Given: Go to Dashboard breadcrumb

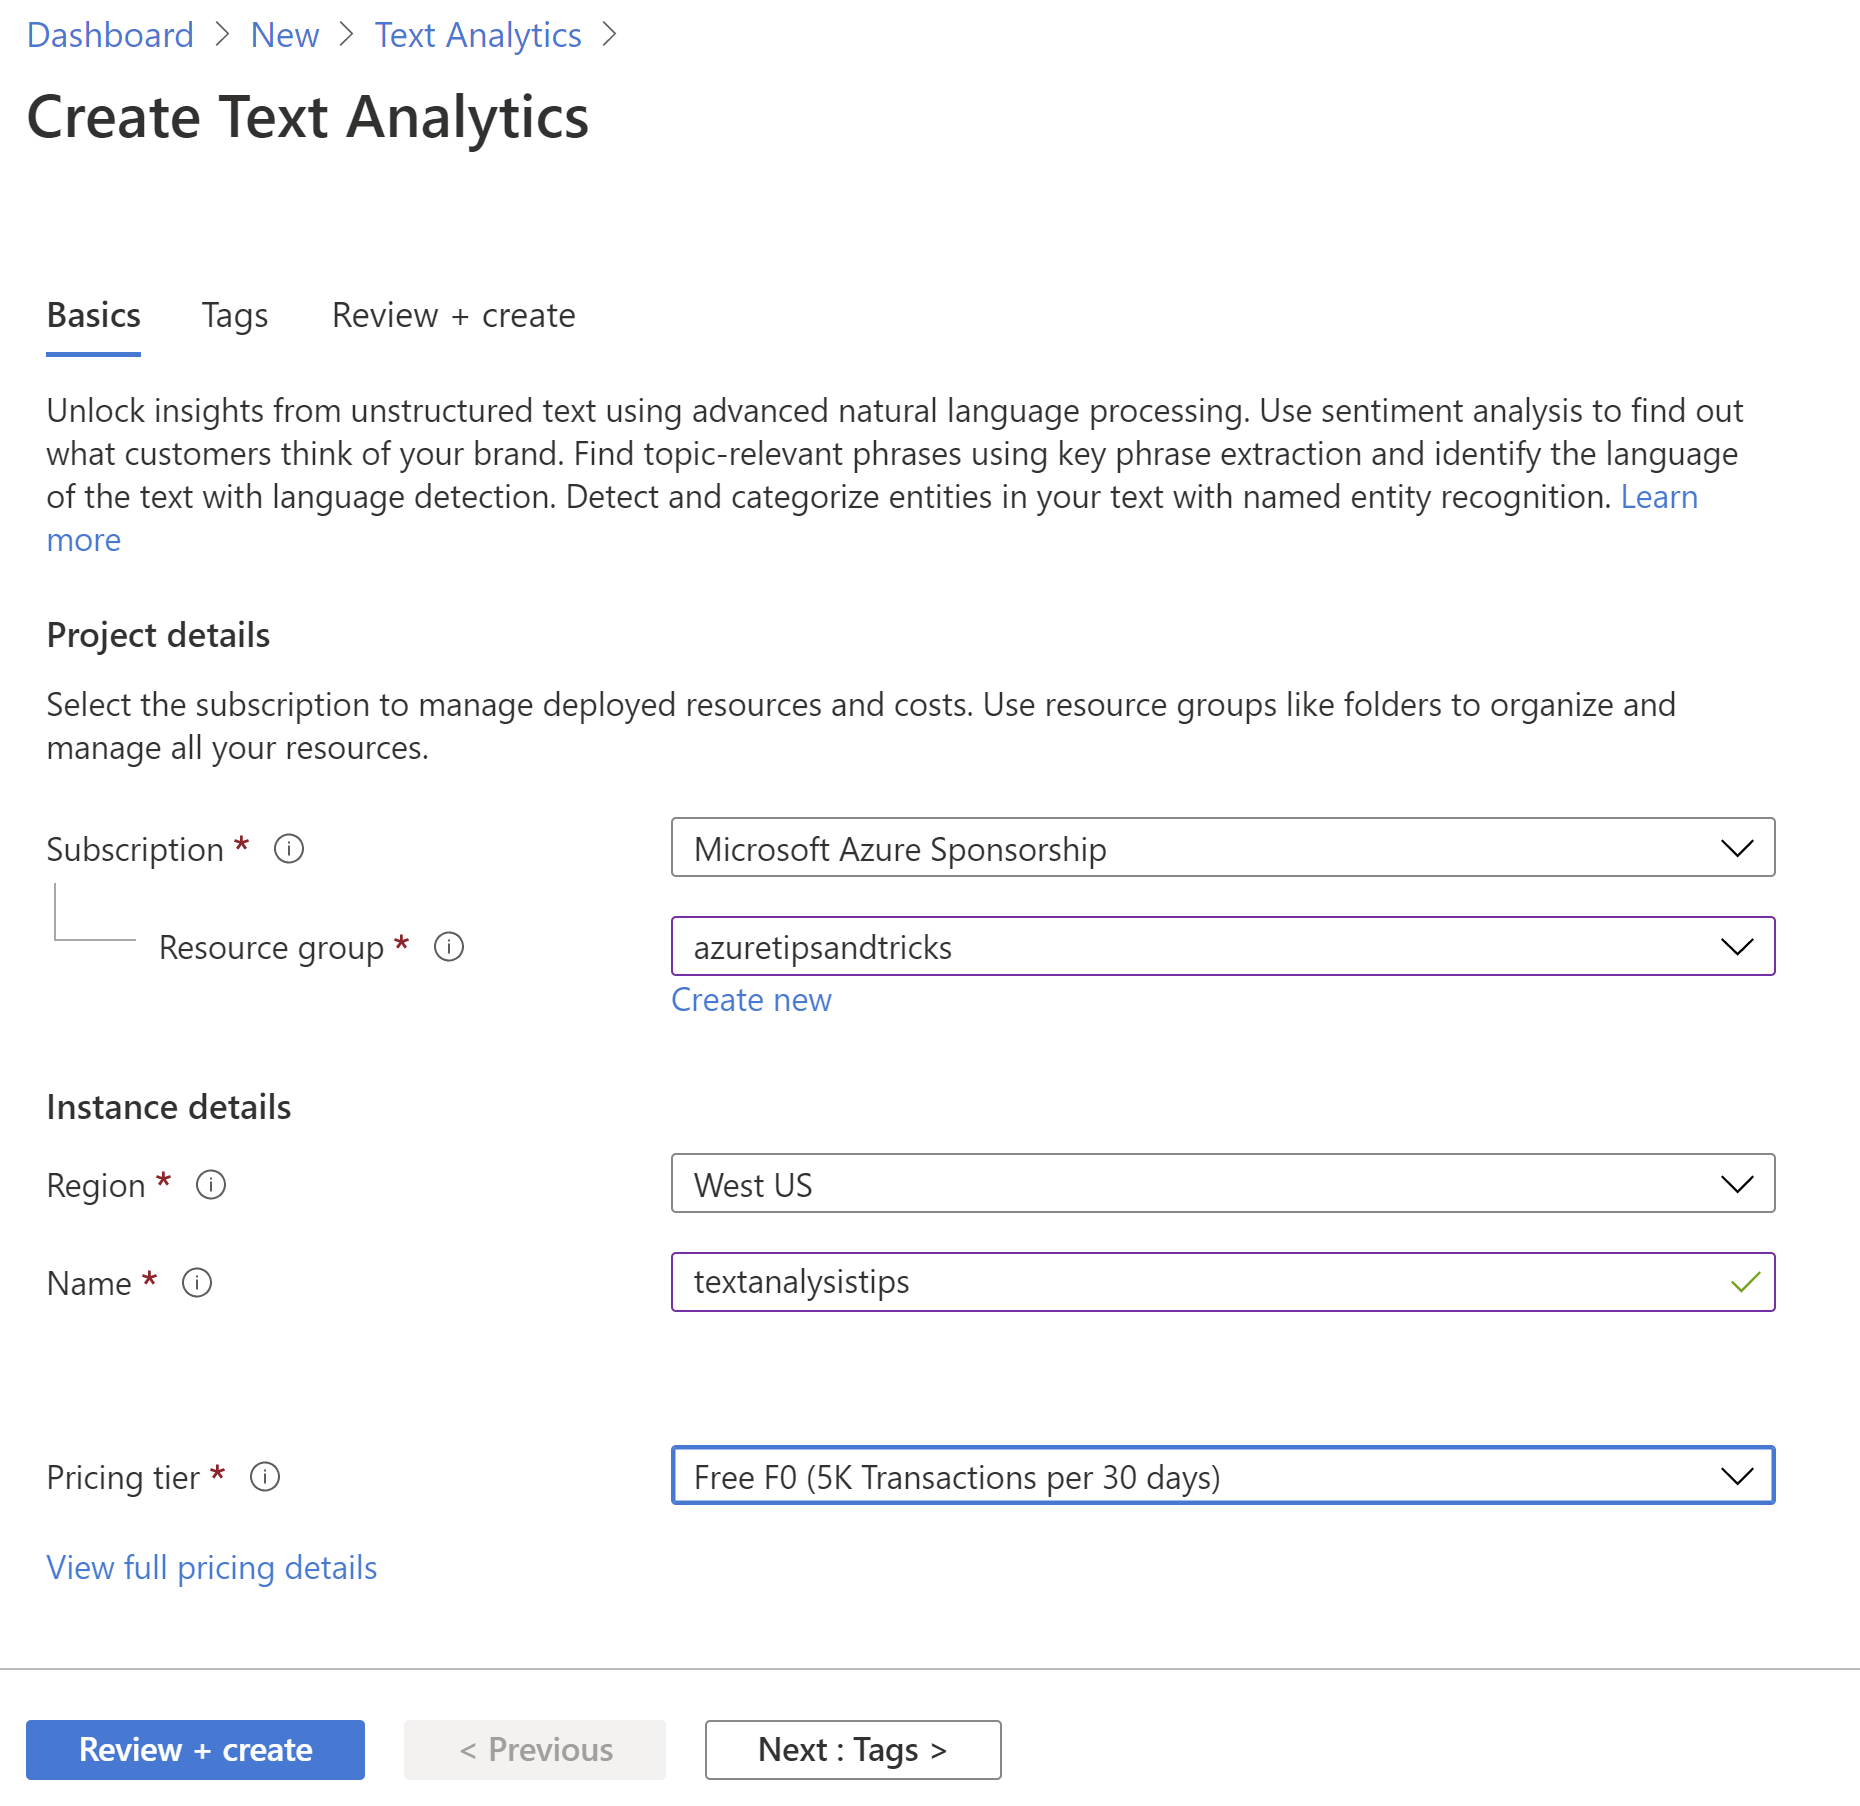Looking at the screenshot, I should (110, 35).
